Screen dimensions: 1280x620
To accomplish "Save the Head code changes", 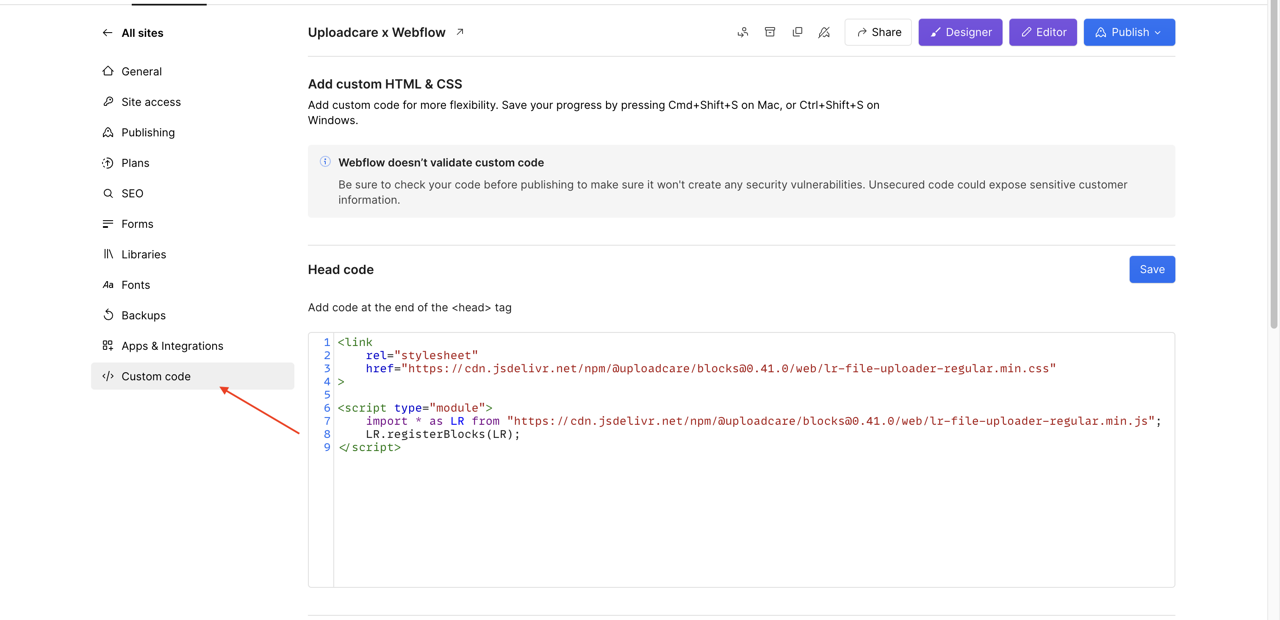I will click(x=1152, y=269).
